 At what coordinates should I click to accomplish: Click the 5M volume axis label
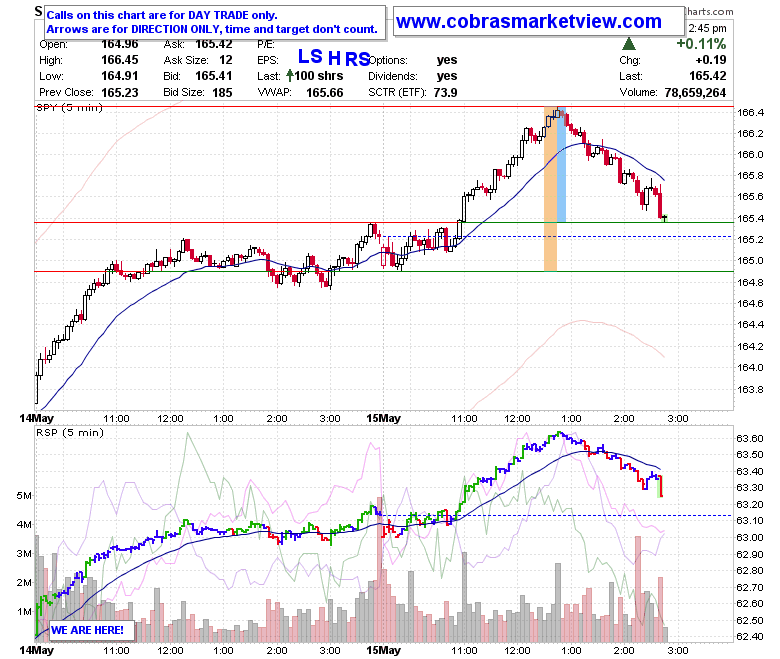point(24,495)
